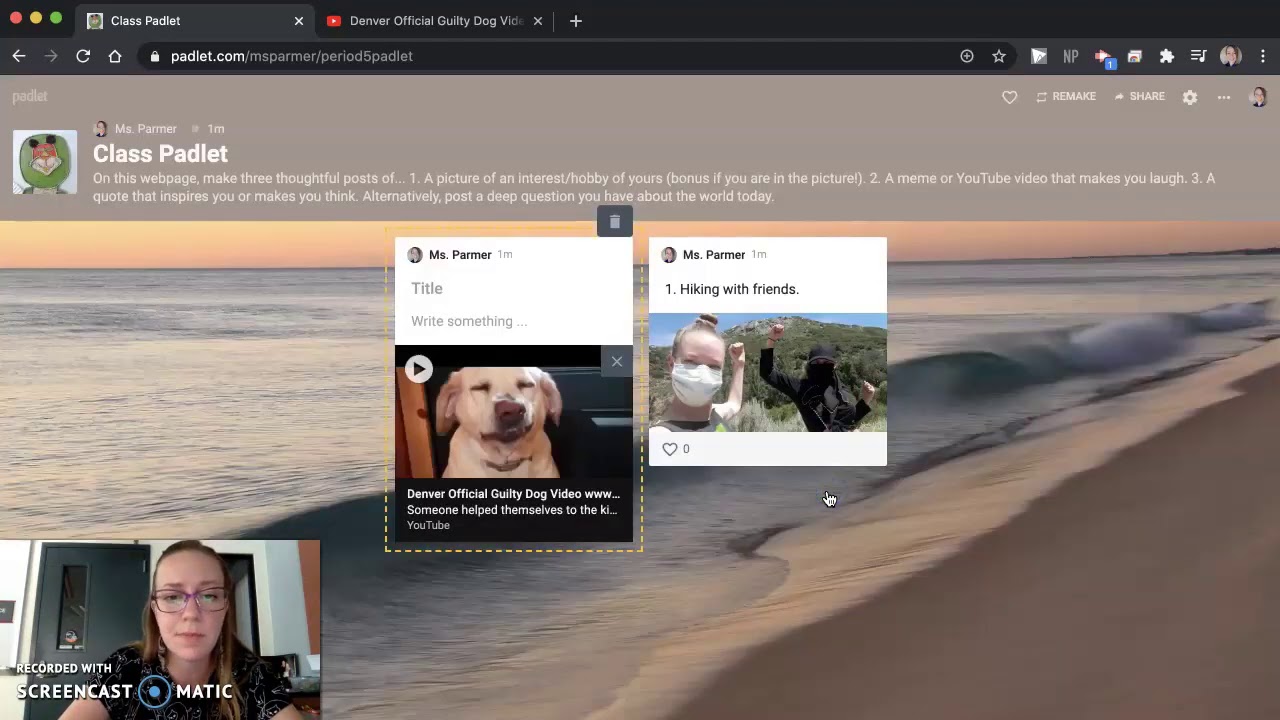1280x720 pixels.
Task: Close the Denver Guilty Dog Video tab
Action: pyautogui.click(x=537, y=21)
